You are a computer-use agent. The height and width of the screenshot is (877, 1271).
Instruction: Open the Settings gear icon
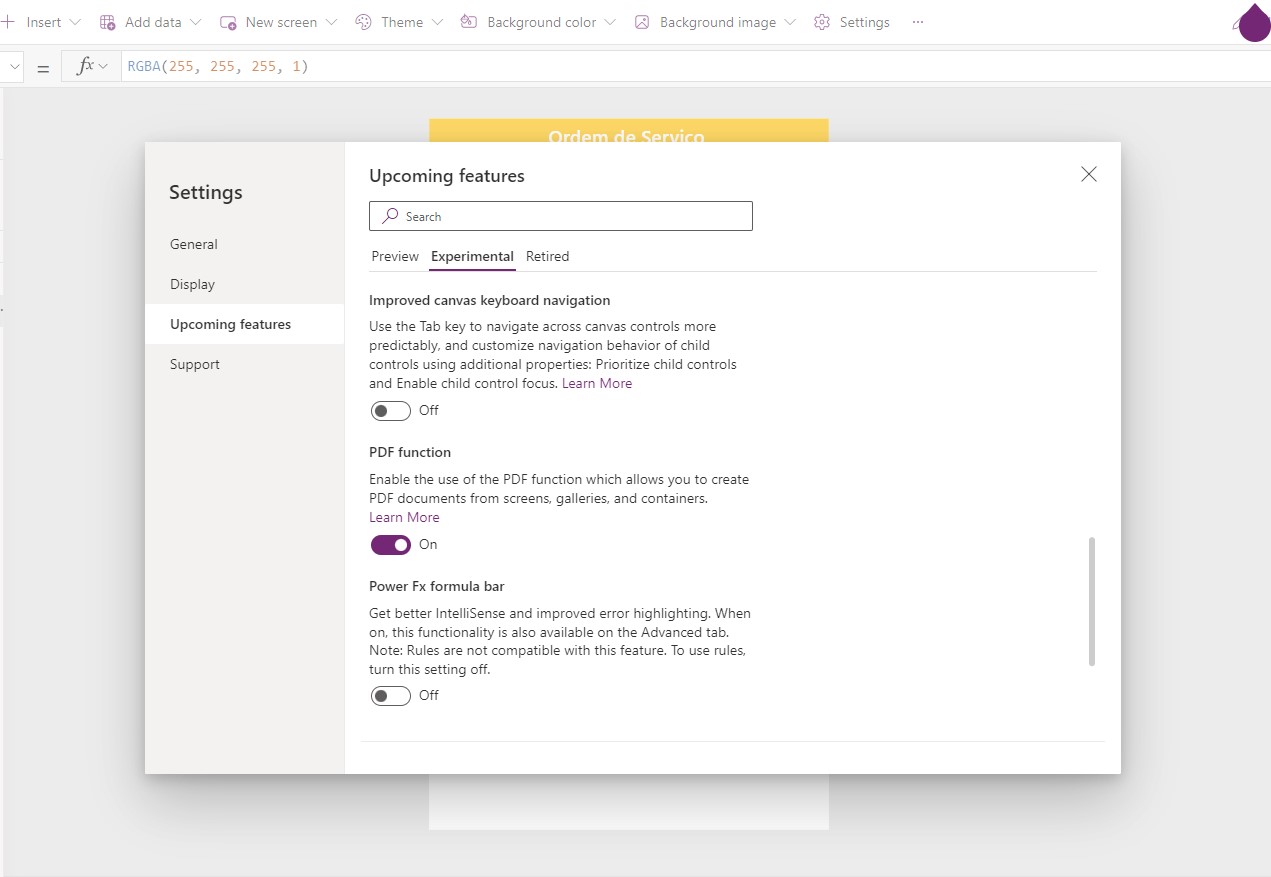click(821, 21)
